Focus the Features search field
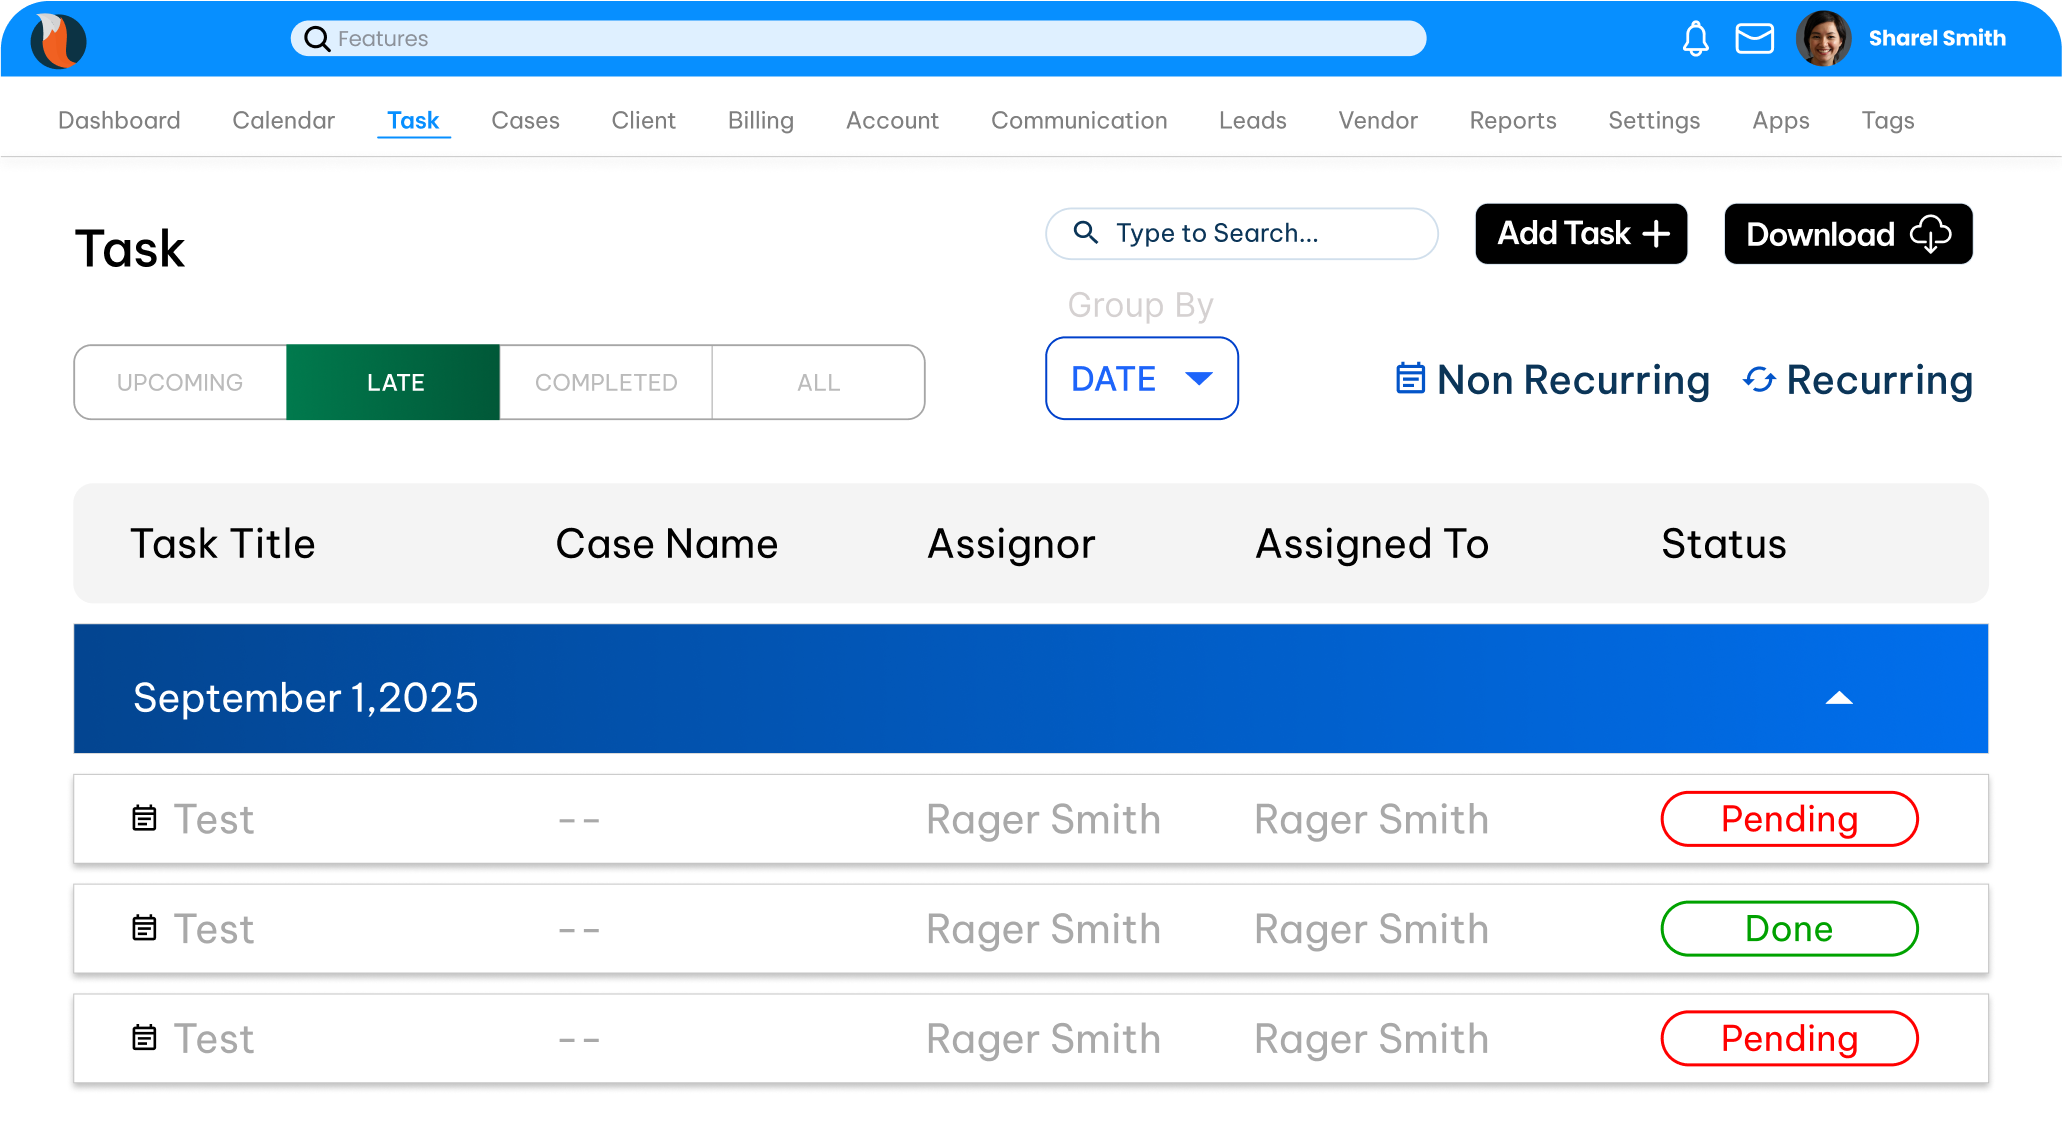The height and width of the screenshot is (1137, 2062). (858, 39)
